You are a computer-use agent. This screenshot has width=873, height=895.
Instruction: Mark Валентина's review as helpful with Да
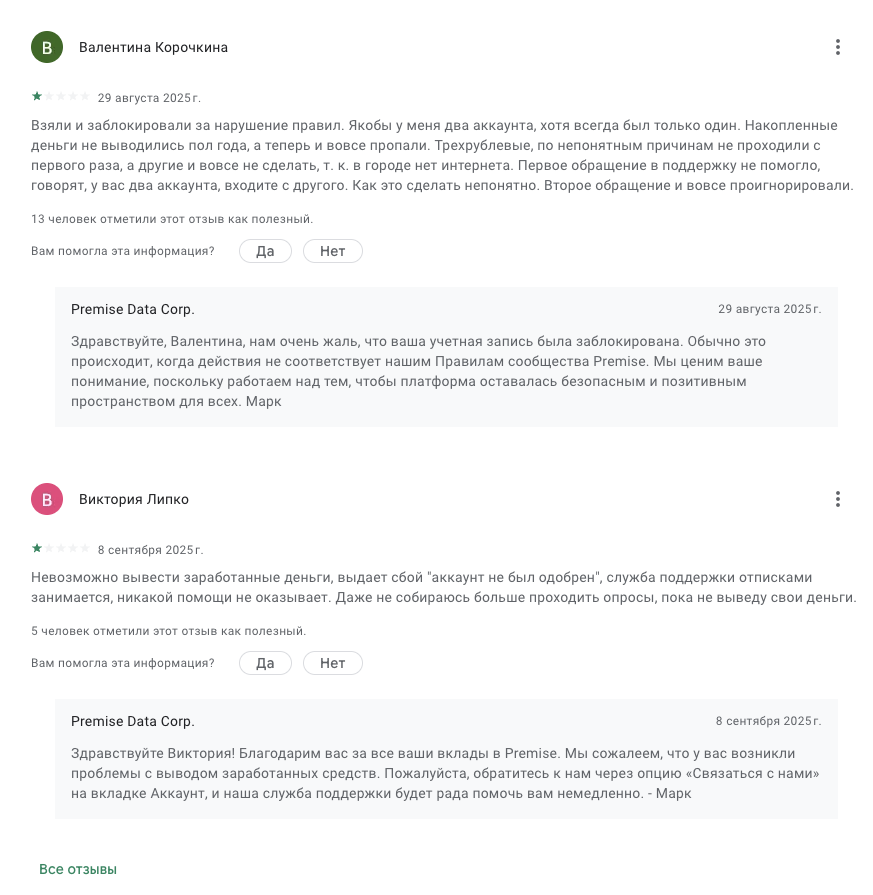[265, 251]
